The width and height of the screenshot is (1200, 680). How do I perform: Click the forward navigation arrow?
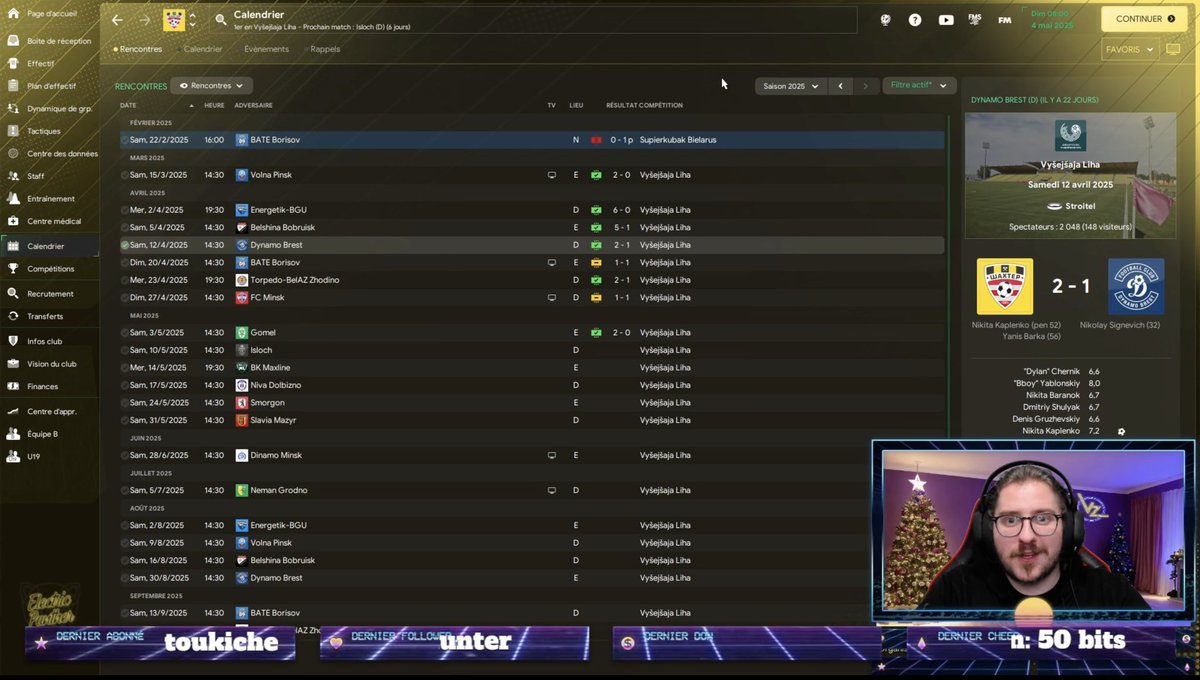(x=145, y=20)
